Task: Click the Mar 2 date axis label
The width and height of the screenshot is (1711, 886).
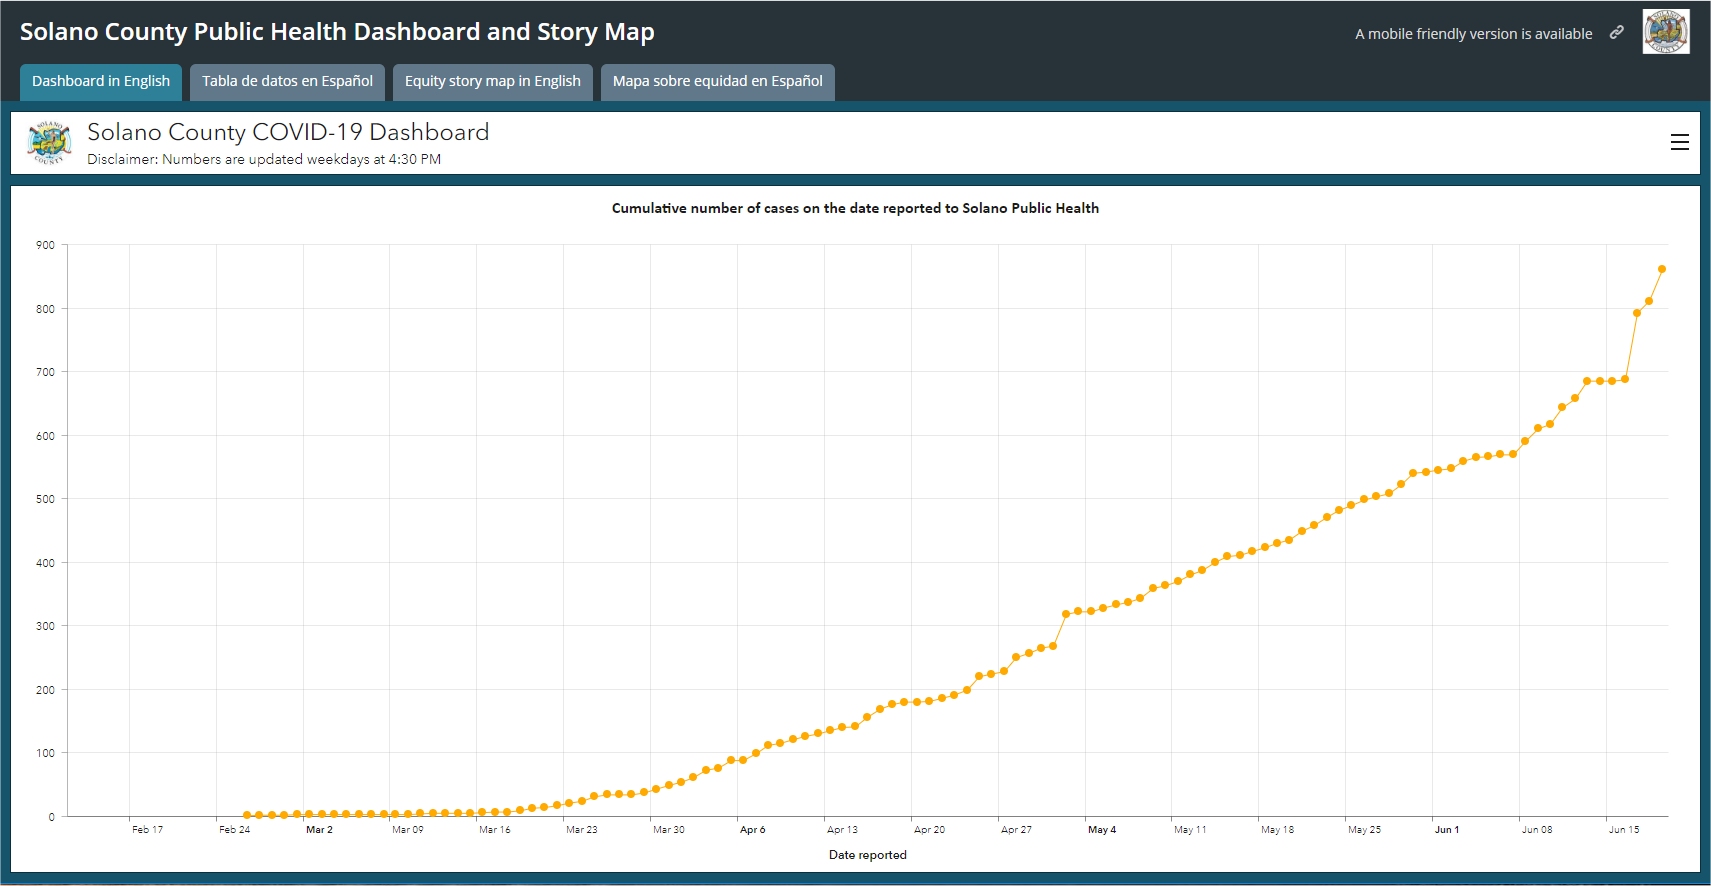Action: point(319,830)
